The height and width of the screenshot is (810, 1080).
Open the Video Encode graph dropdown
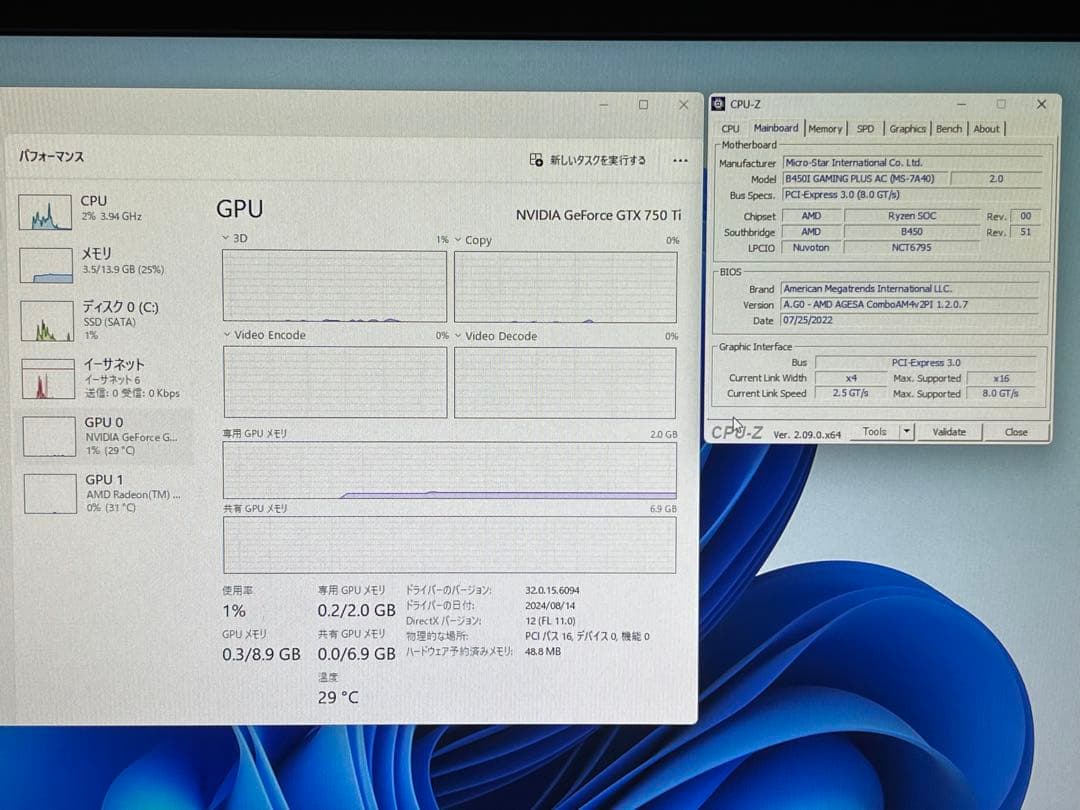pyautogui.click(x=227, y=336)
